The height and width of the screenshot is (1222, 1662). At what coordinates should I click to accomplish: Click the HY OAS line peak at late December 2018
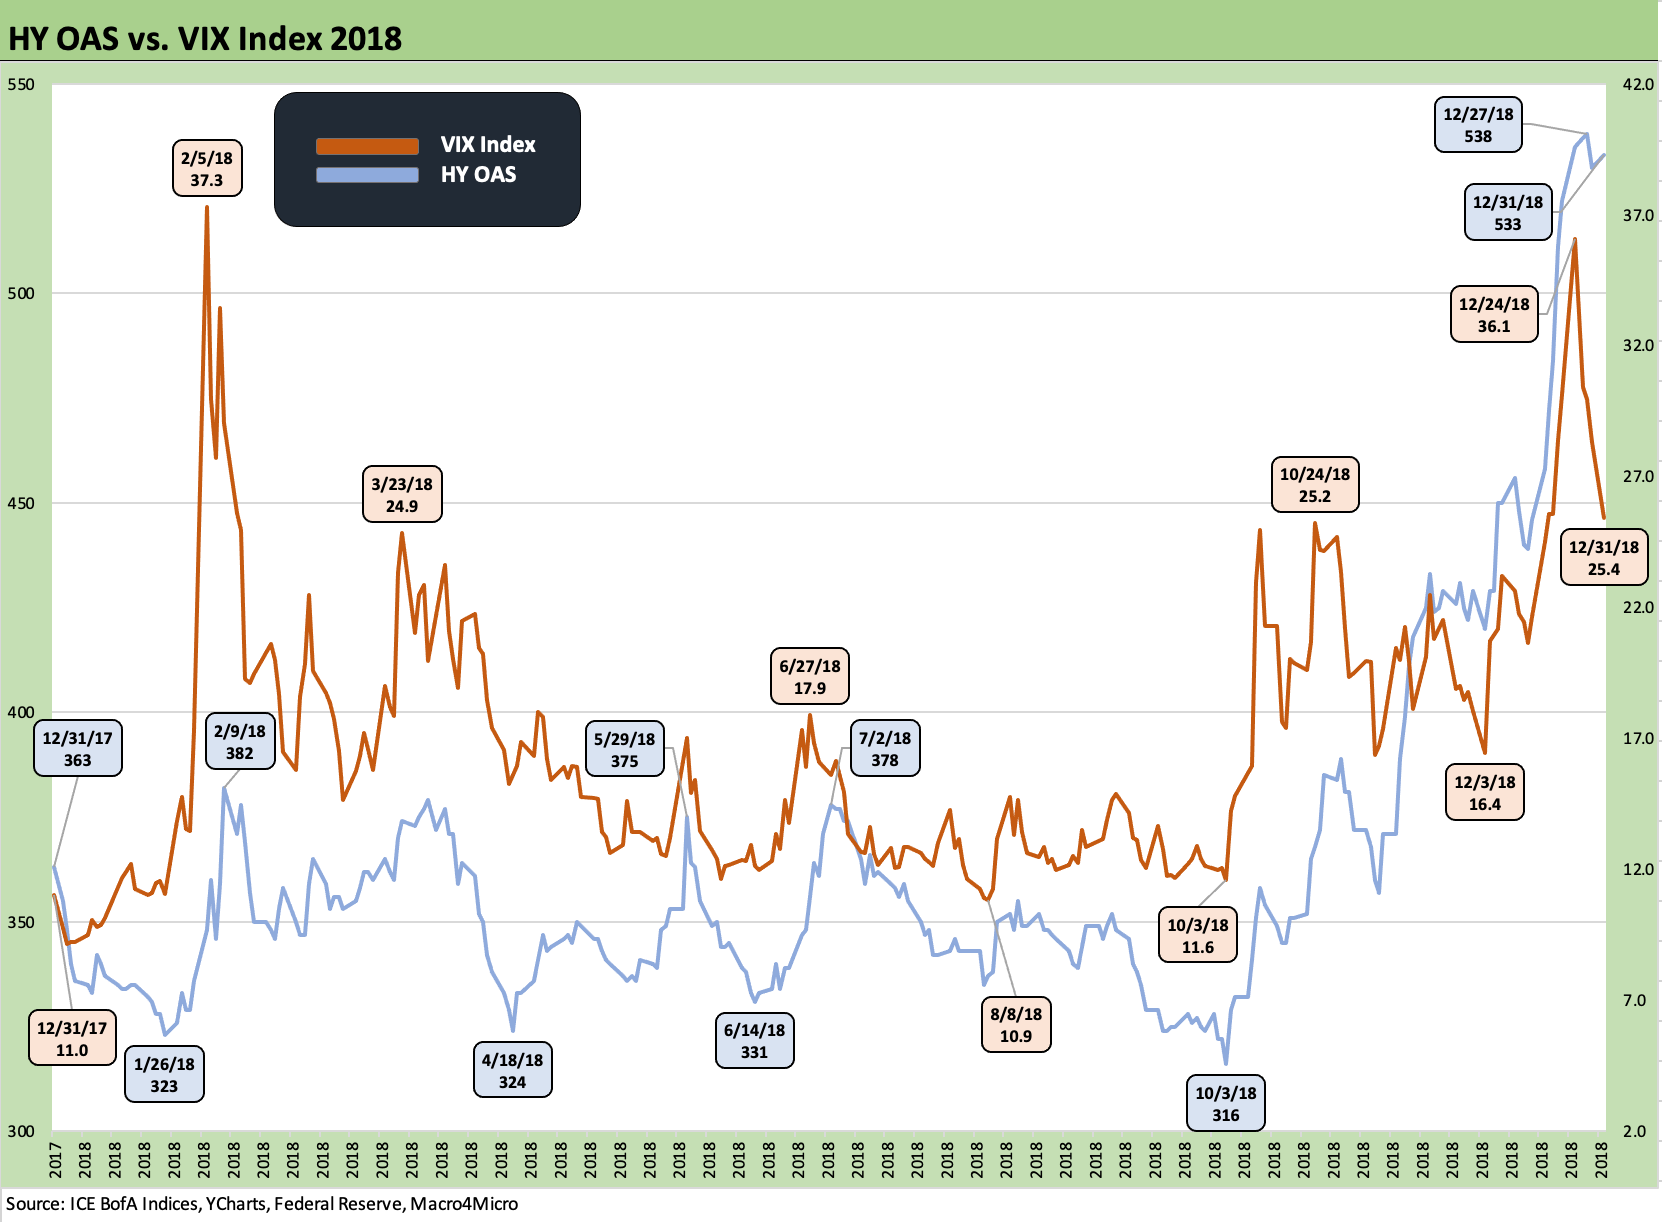(1587, 134)
